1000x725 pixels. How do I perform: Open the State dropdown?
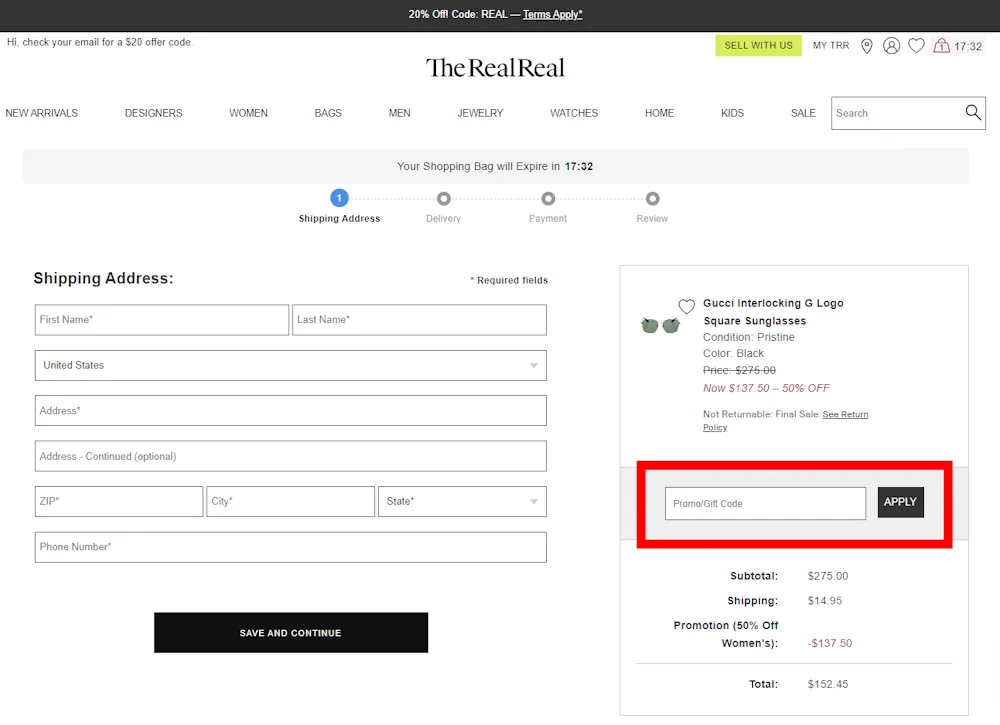[462, 502]
